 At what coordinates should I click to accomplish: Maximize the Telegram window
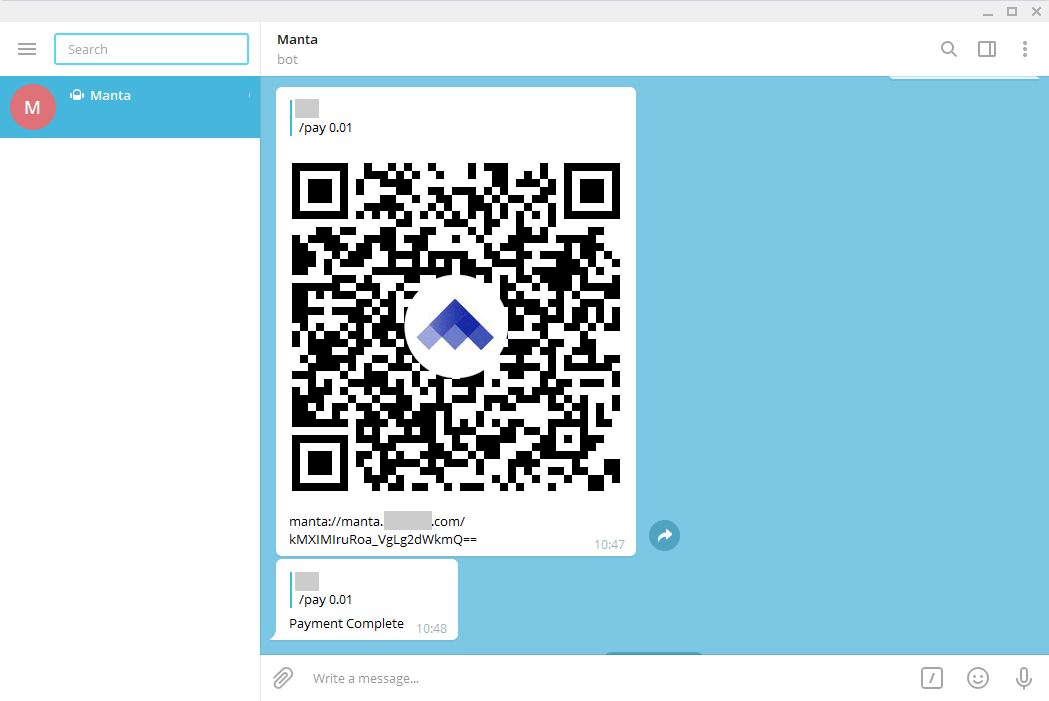click(x=1012, y=11)
